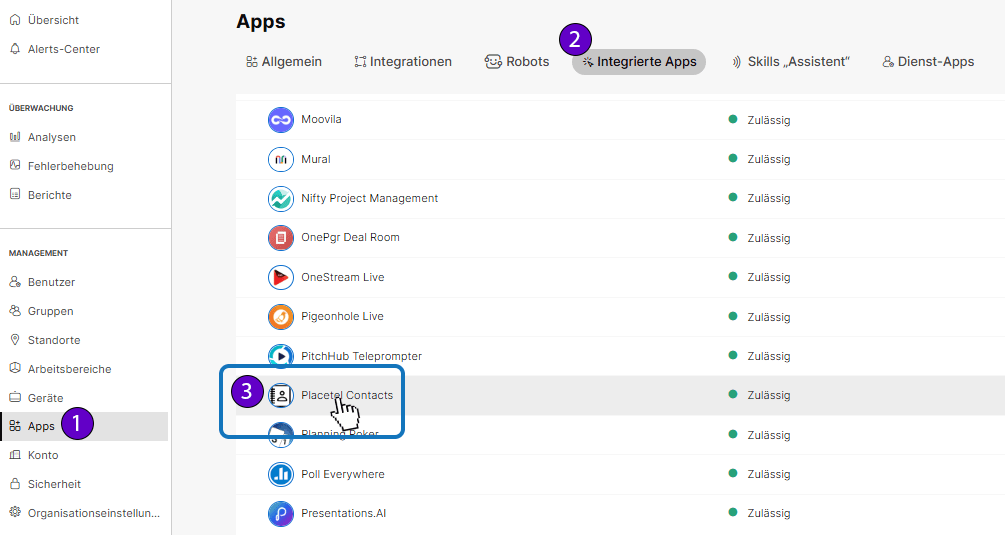
Task: Select OneStream Live name
Action: point(342,277)
